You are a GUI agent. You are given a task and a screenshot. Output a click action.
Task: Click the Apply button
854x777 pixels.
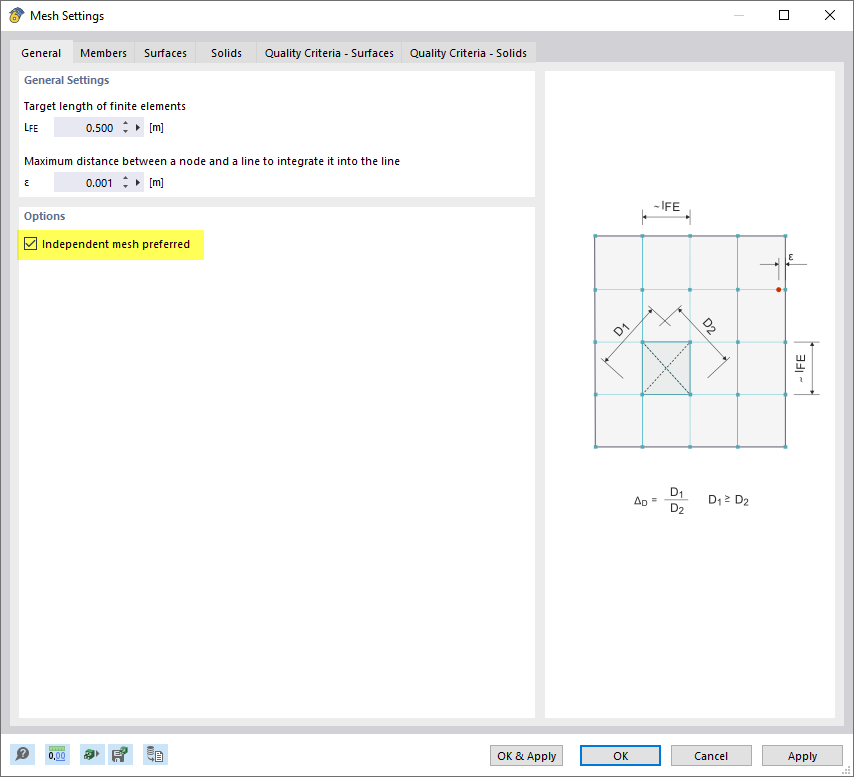(802, 756)
